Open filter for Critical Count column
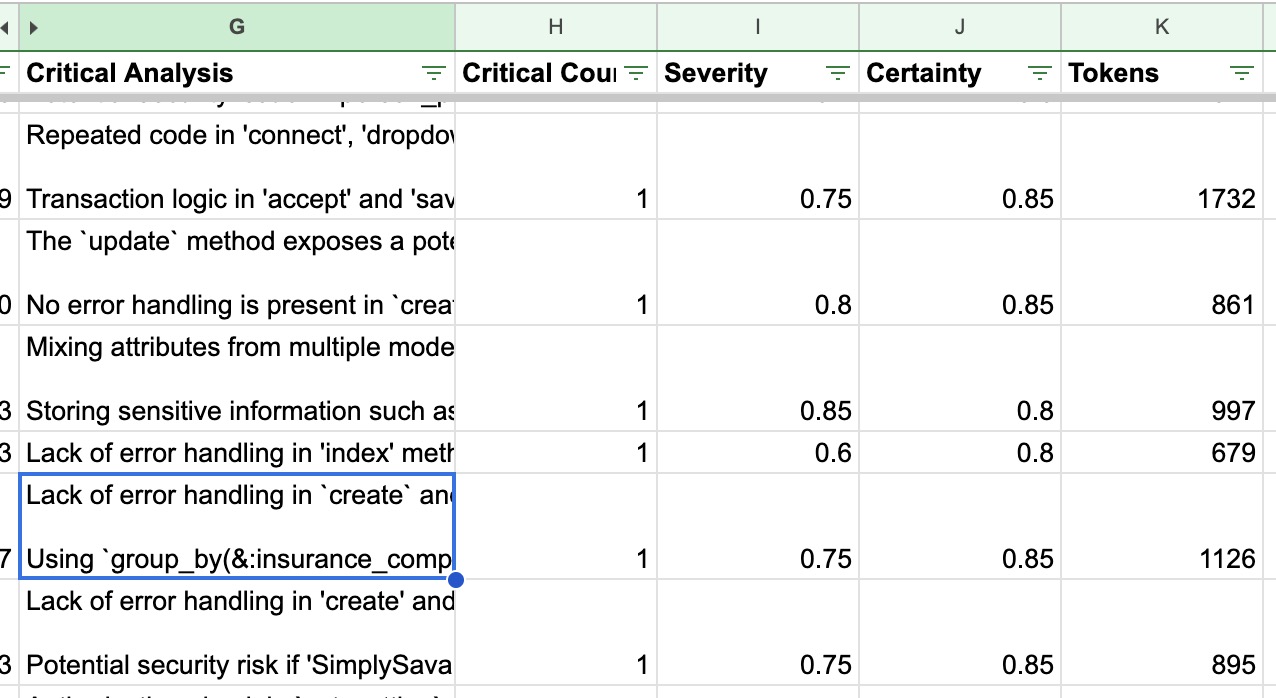1276x698 pixels. point(635,73)
